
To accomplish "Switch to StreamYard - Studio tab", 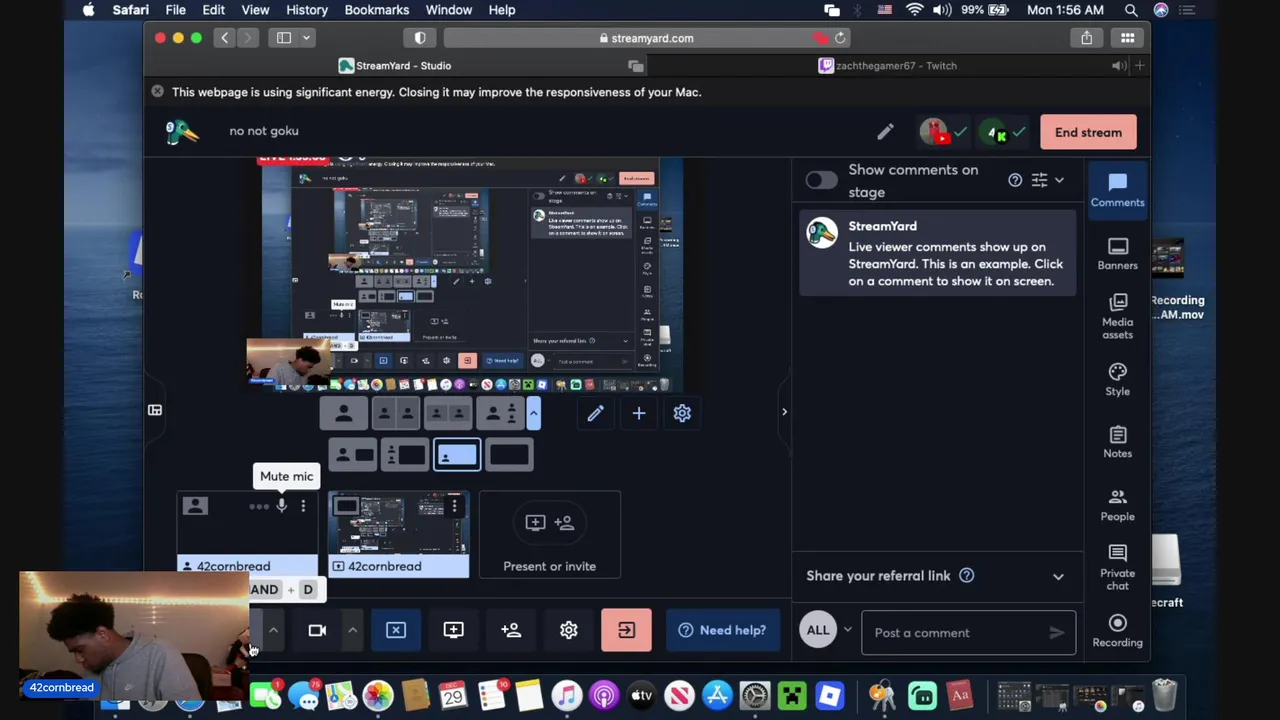I will tap(395, 65).
